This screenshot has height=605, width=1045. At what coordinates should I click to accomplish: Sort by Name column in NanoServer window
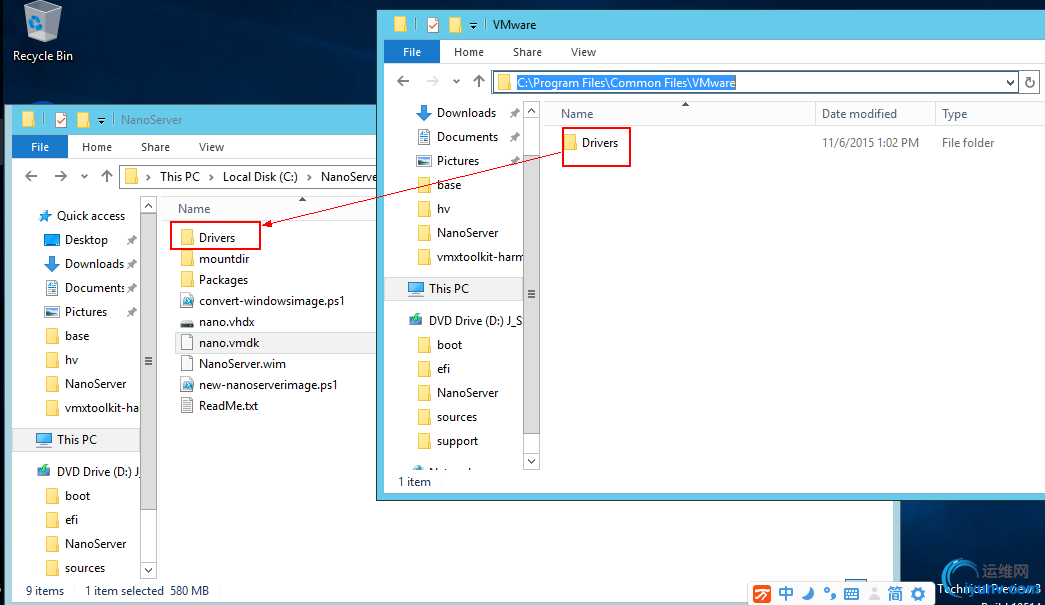coord(269,209)
